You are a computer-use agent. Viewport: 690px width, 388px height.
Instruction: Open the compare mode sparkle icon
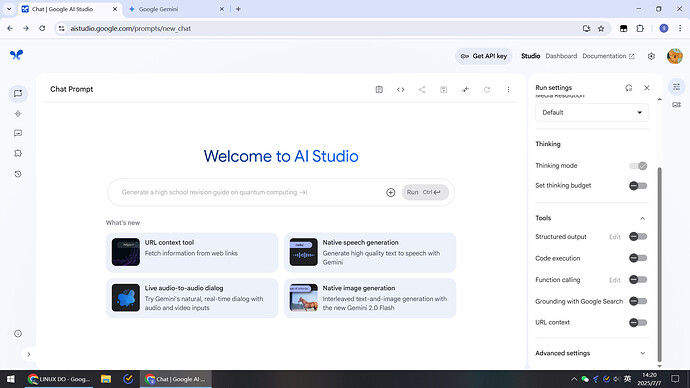[465, 89]
